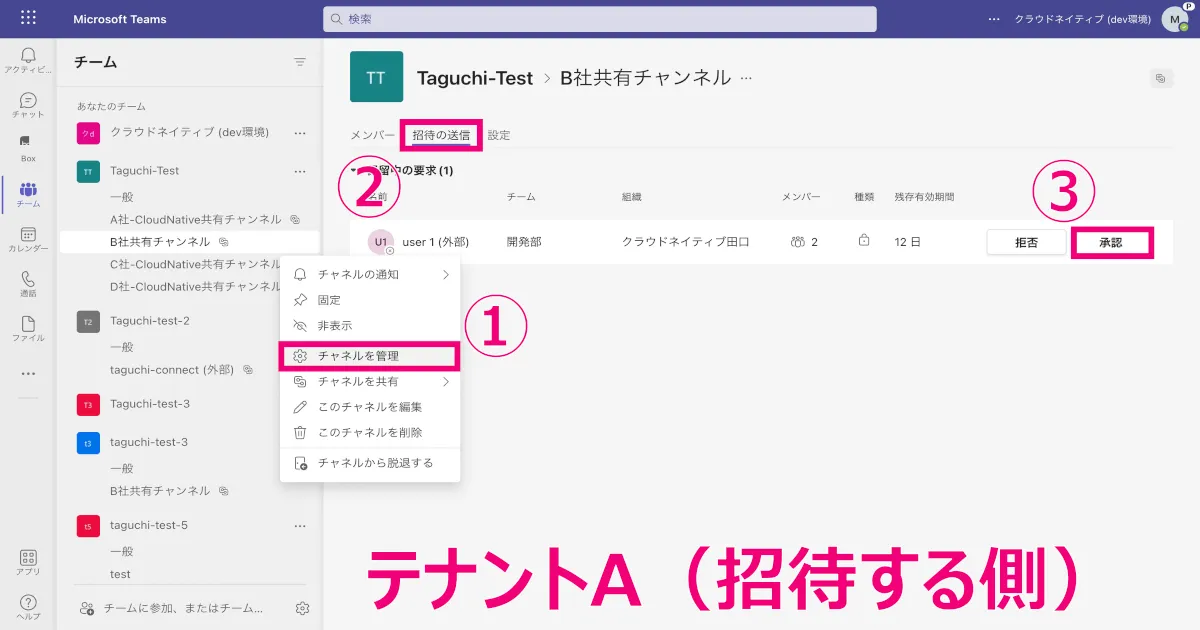
Task: Open taguchi-test-3 team with blue avatar
Action: 149,442
